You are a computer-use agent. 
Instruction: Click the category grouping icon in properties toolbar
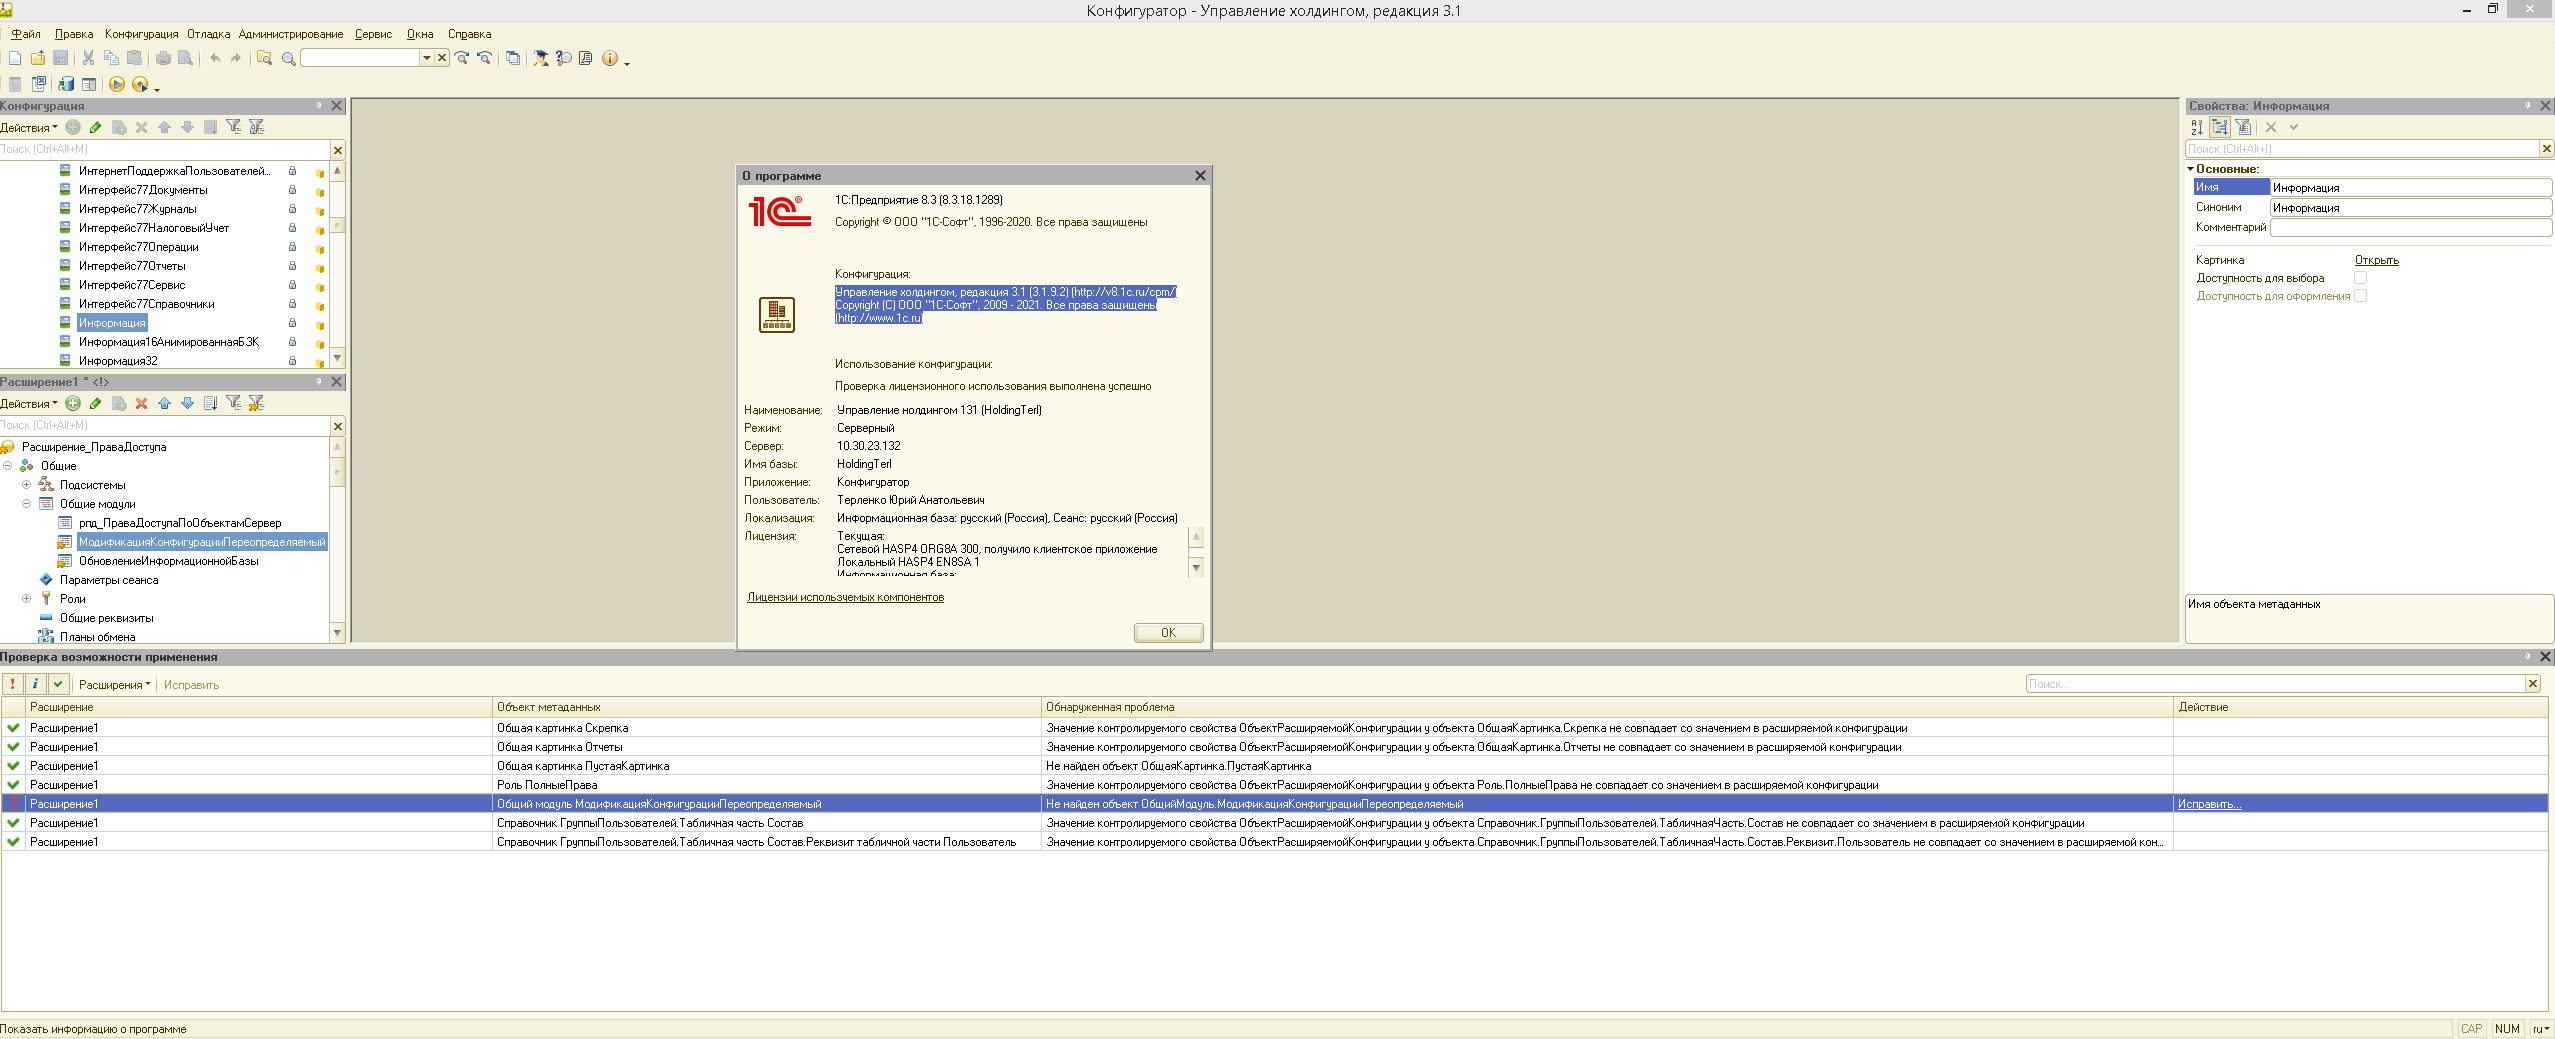tap(2220, 127)
